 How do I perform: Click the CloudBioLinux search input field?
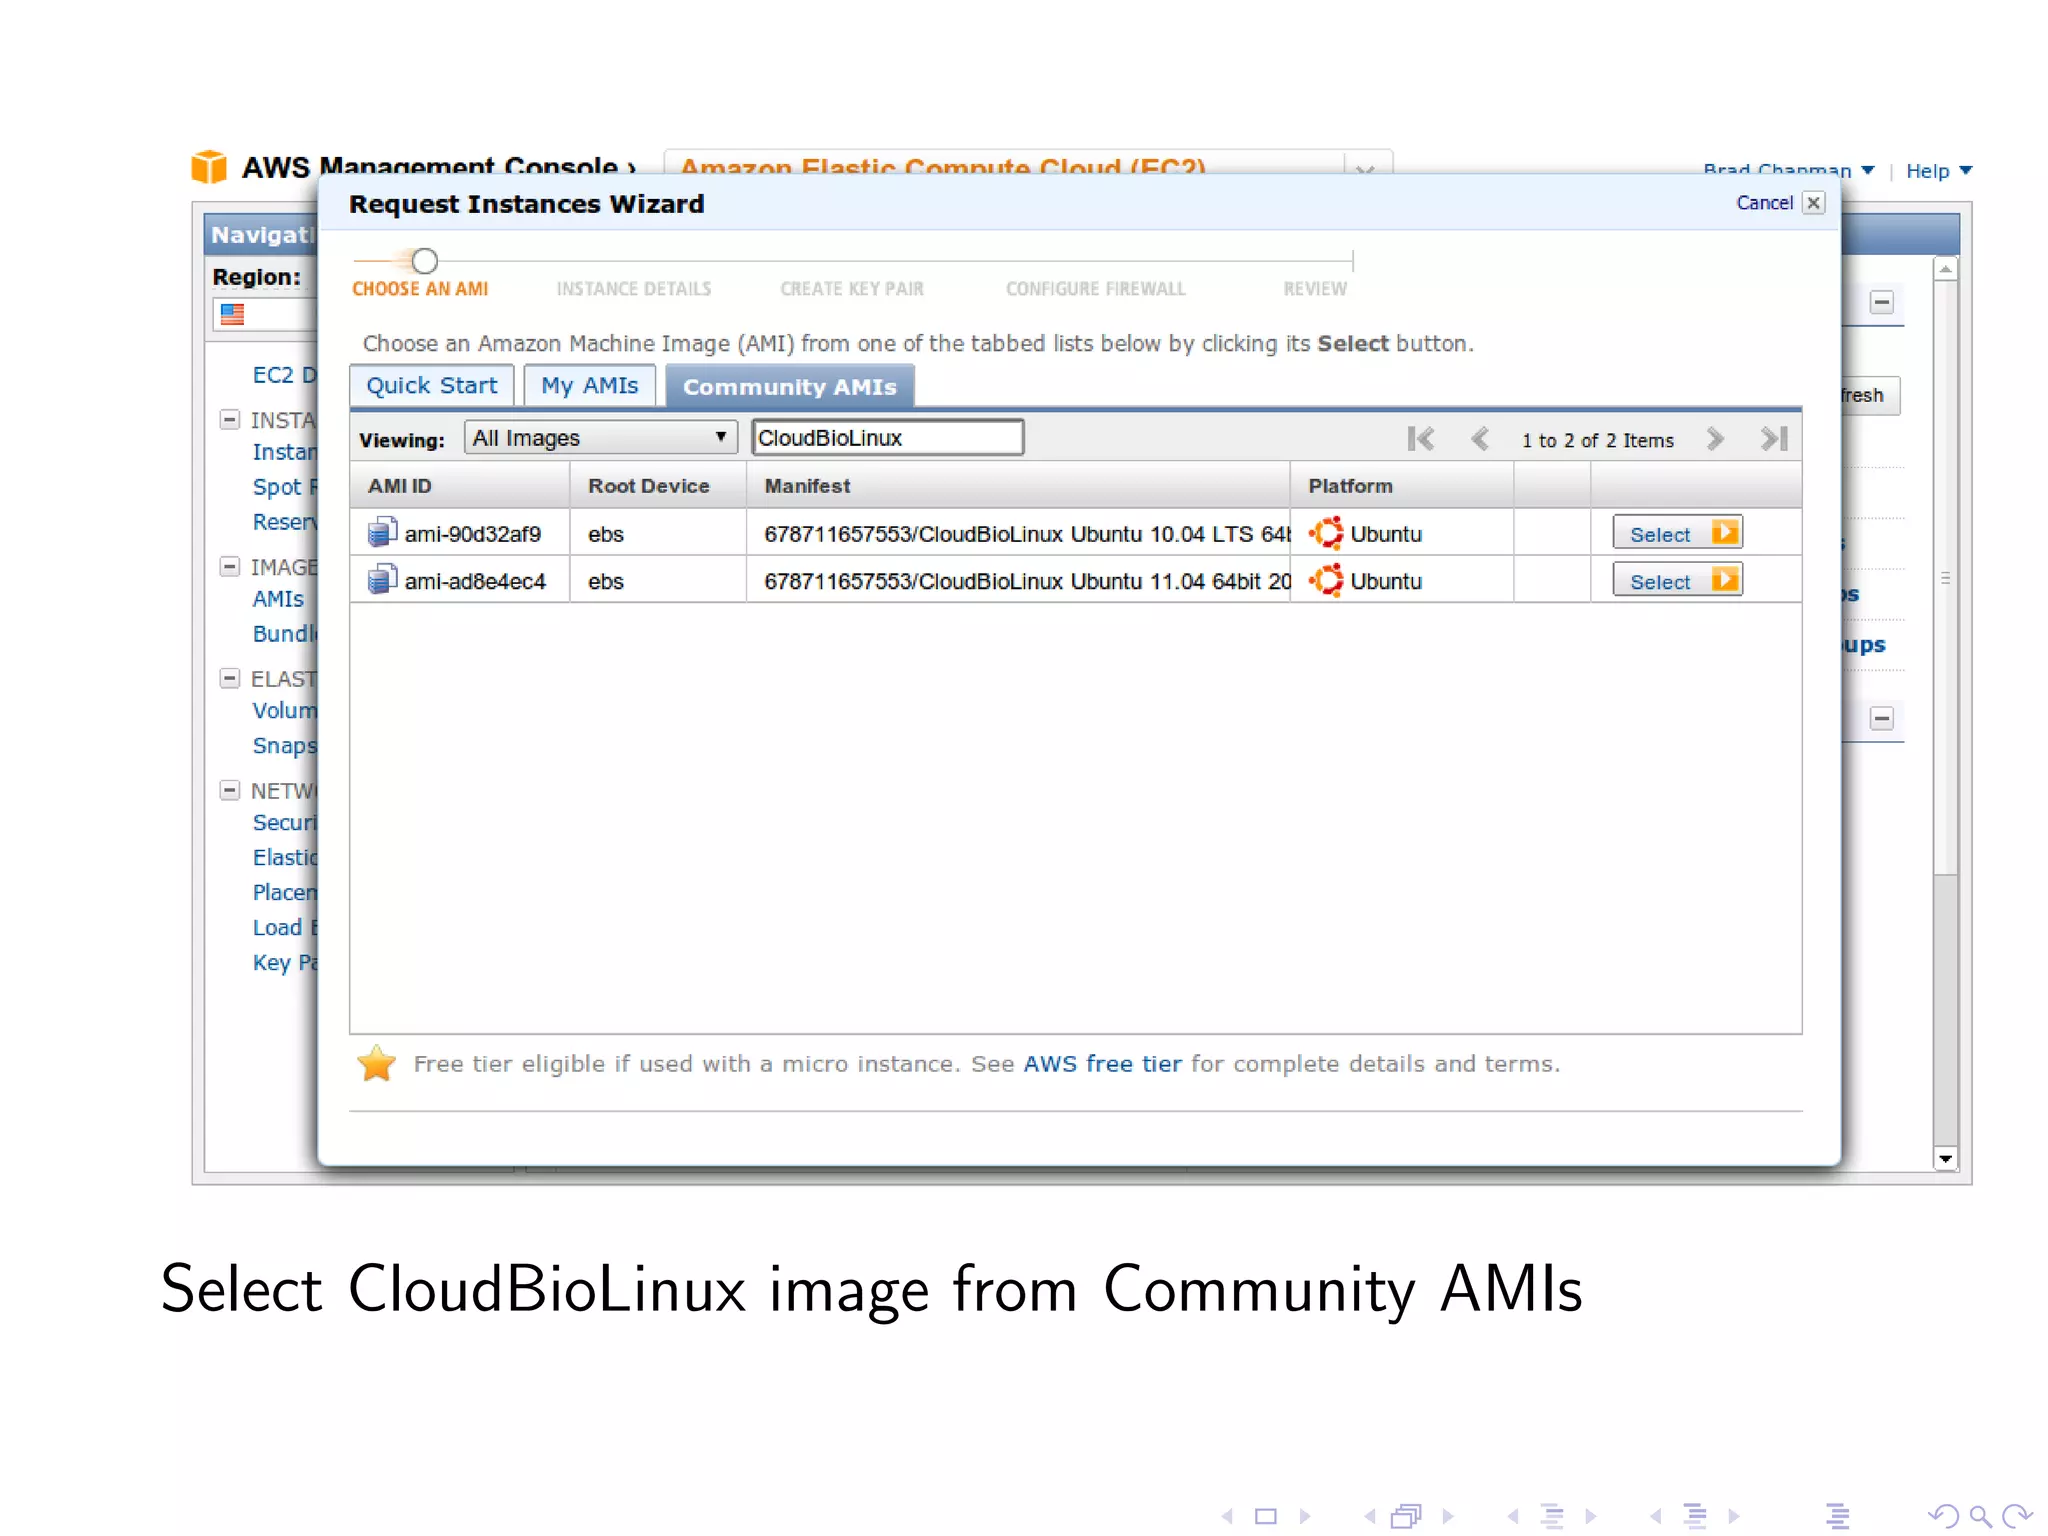pyautogui.click(x=888, y=438)
